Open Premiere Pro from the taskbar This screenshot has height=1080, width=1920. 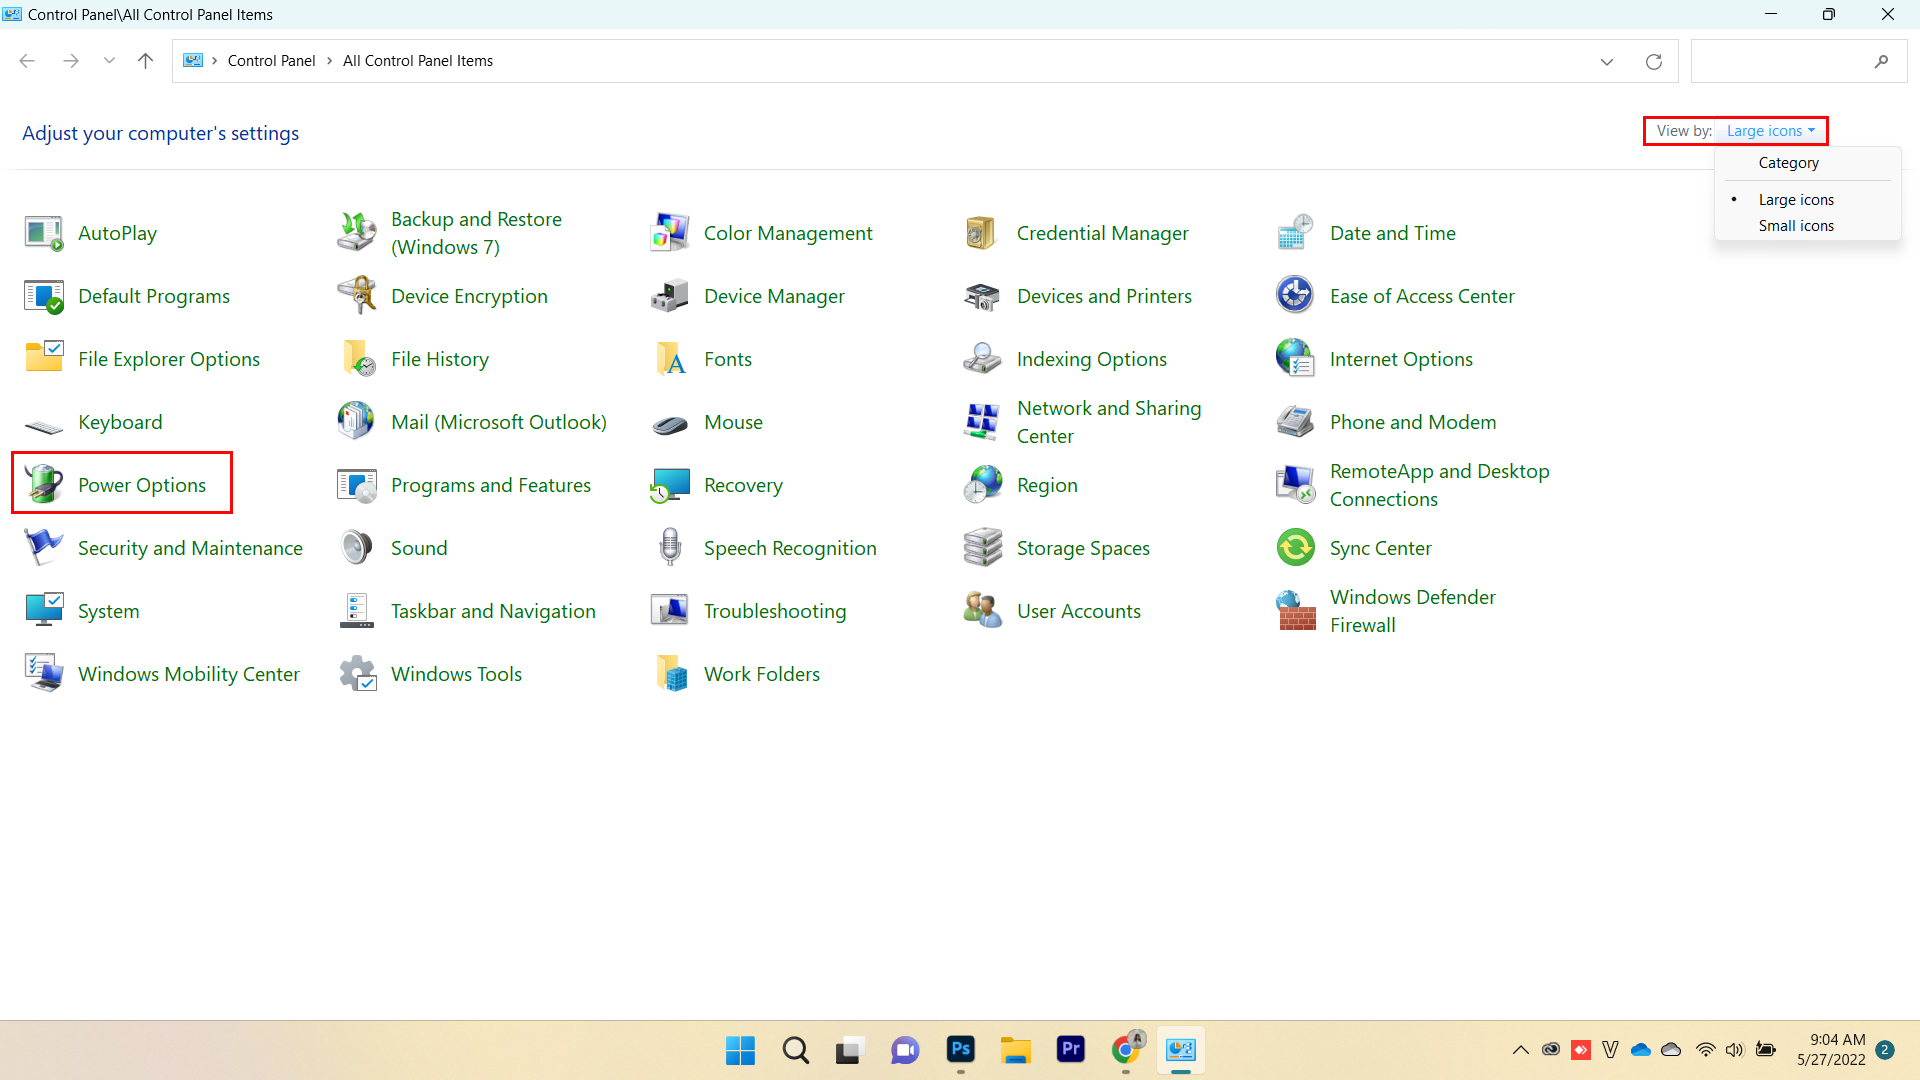[x=1070, y=1049]
